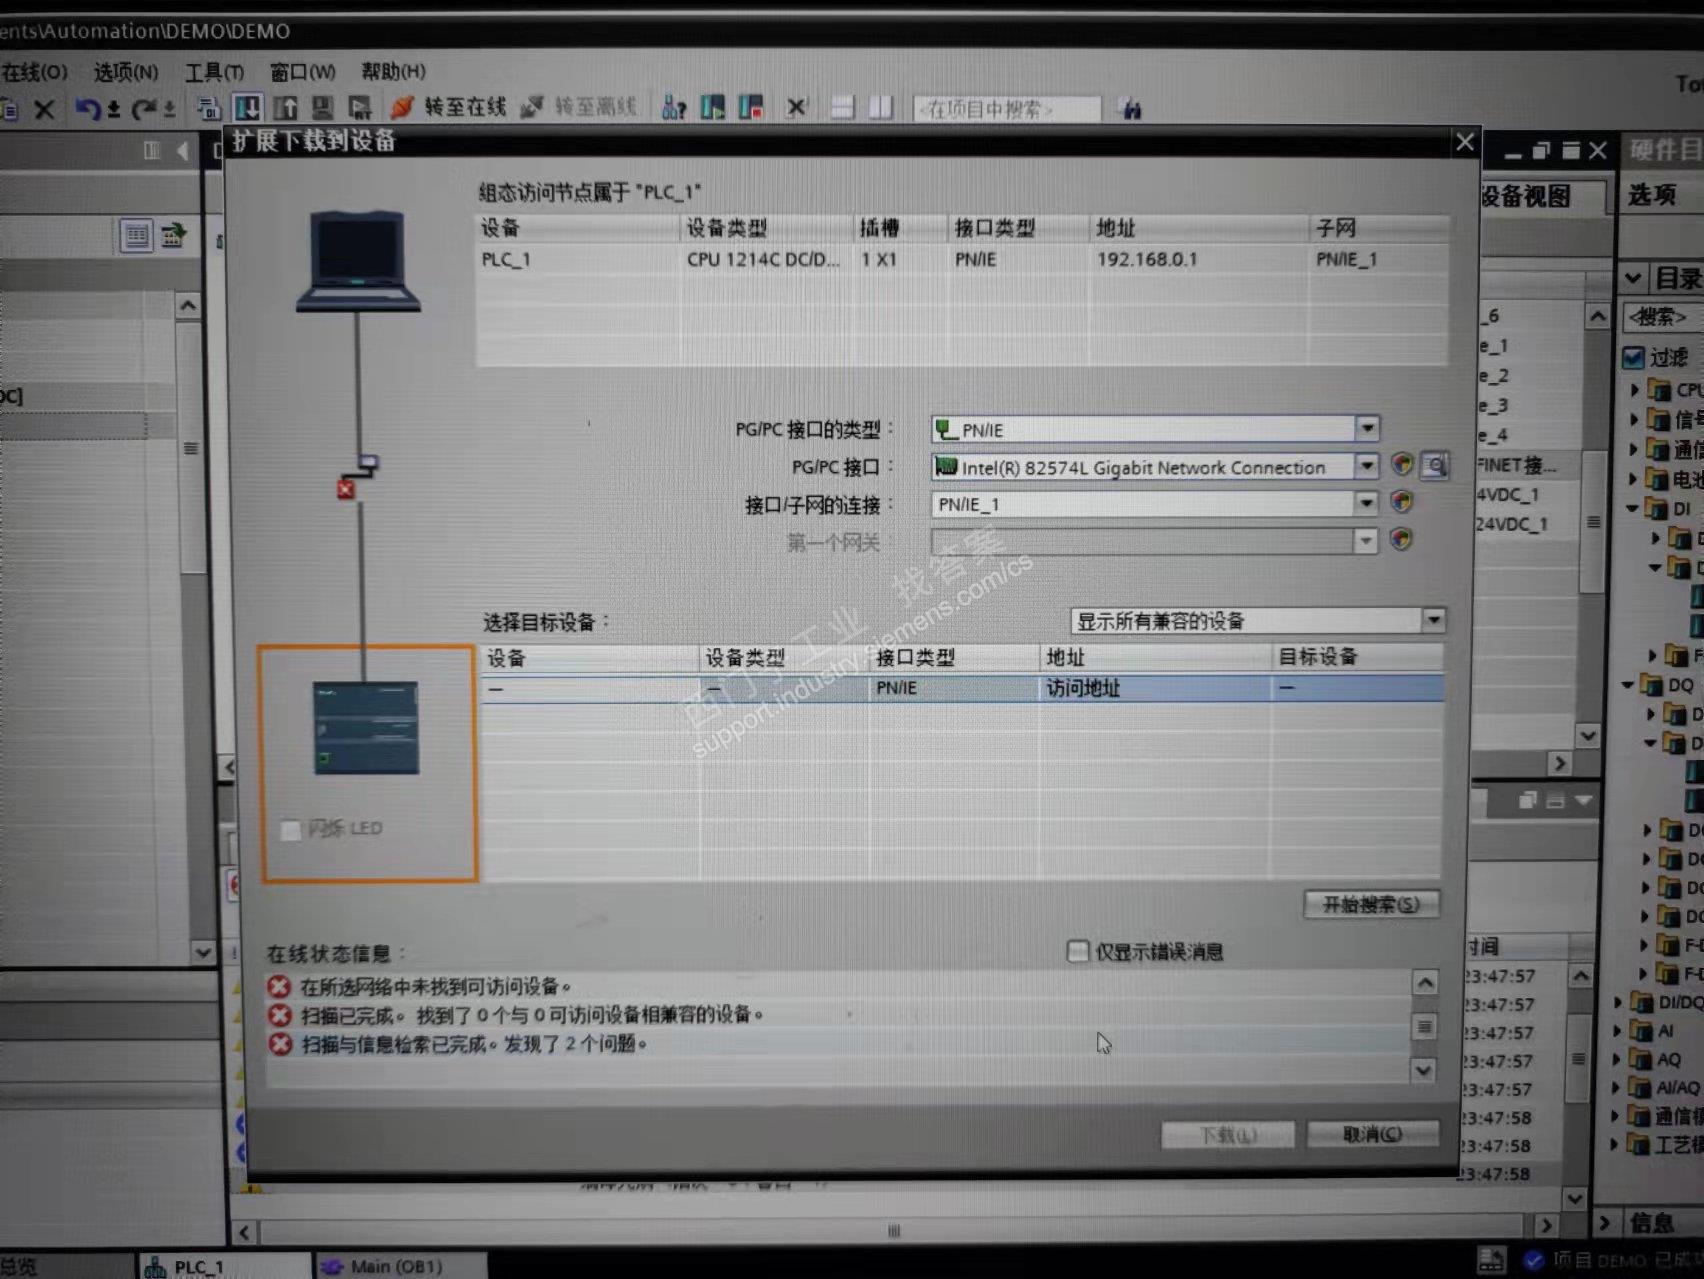Collapse the DI folder in hardware catalog
The width and height of the screenshot is (1704, 1279).
click(1633, 509)
